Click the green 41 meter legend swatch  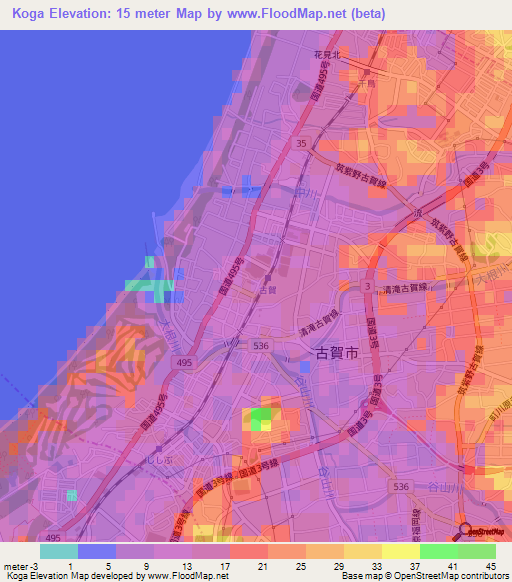[x=439, y=552]
